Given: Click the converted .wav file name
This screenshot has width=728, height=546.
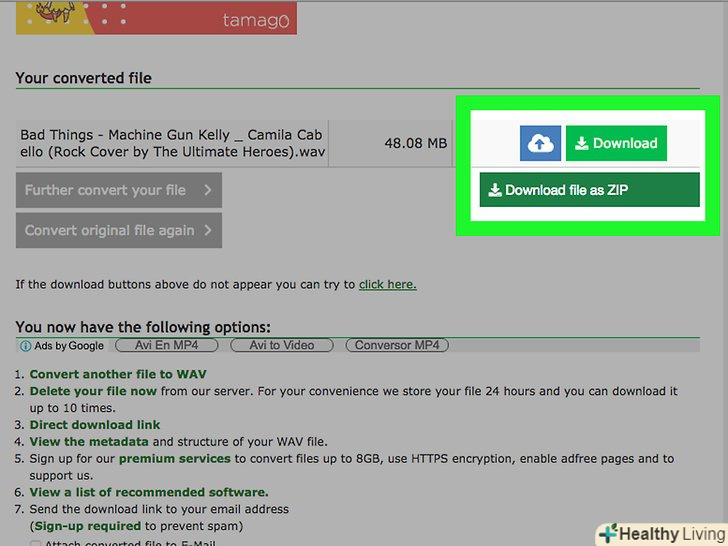Looking at the screenshot, I should pos(172,143).
